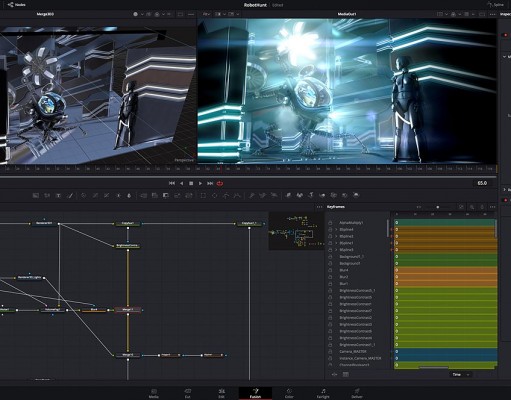Add a Color Curves node
This screenshot has height=400, width=511.
click(95, 195)
